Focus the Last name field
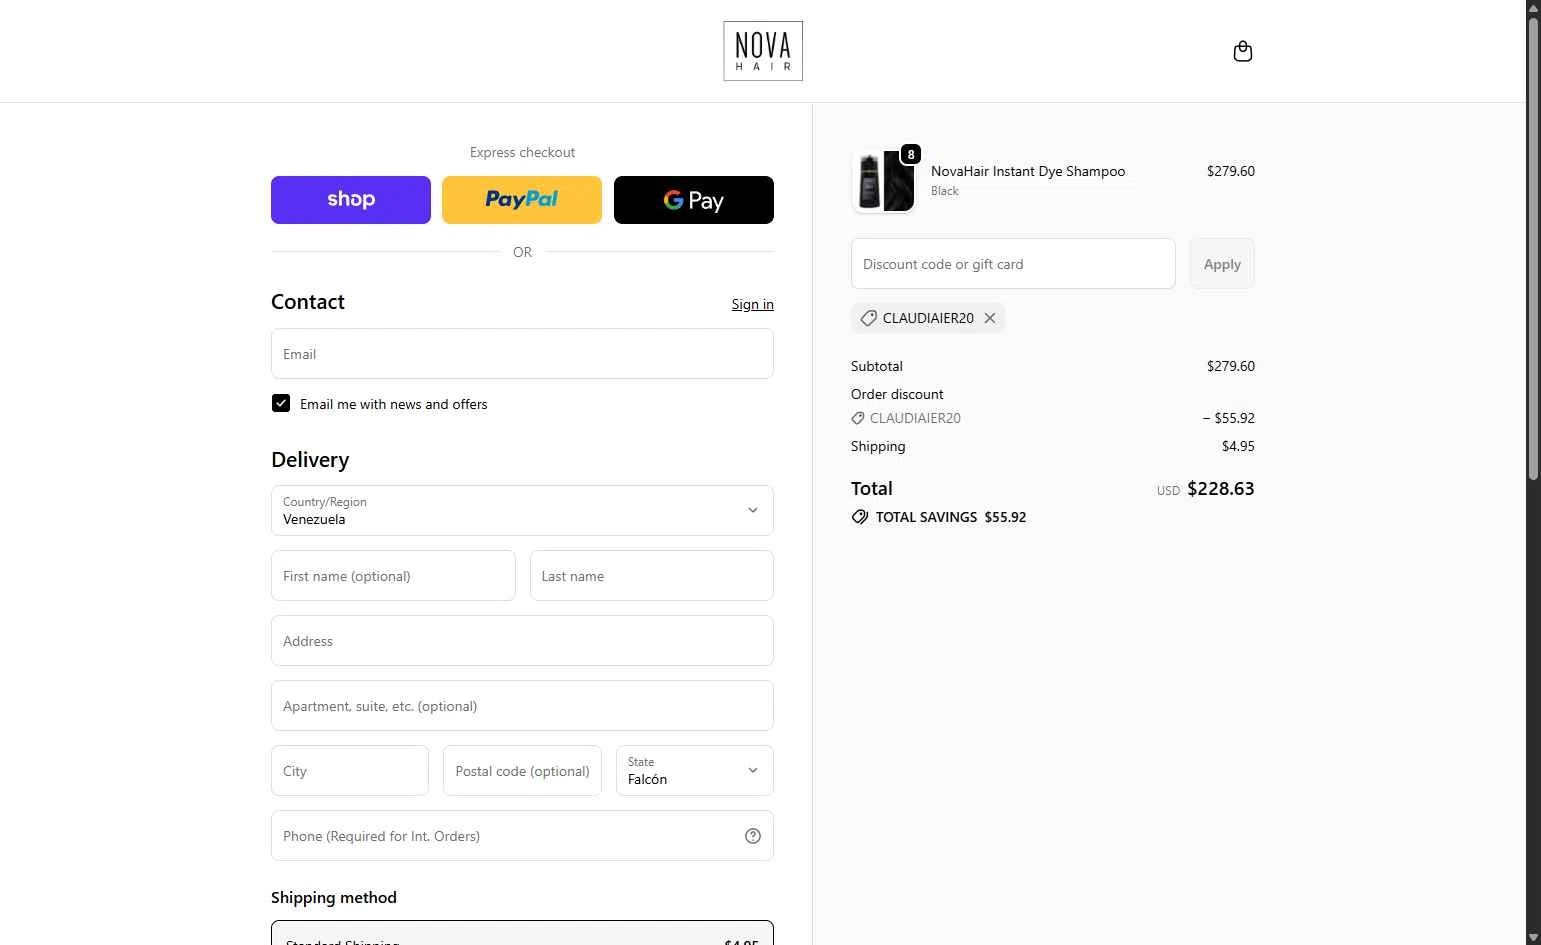Image resolution: width=1541 pixels, height=945 pixels. (652, 576)
